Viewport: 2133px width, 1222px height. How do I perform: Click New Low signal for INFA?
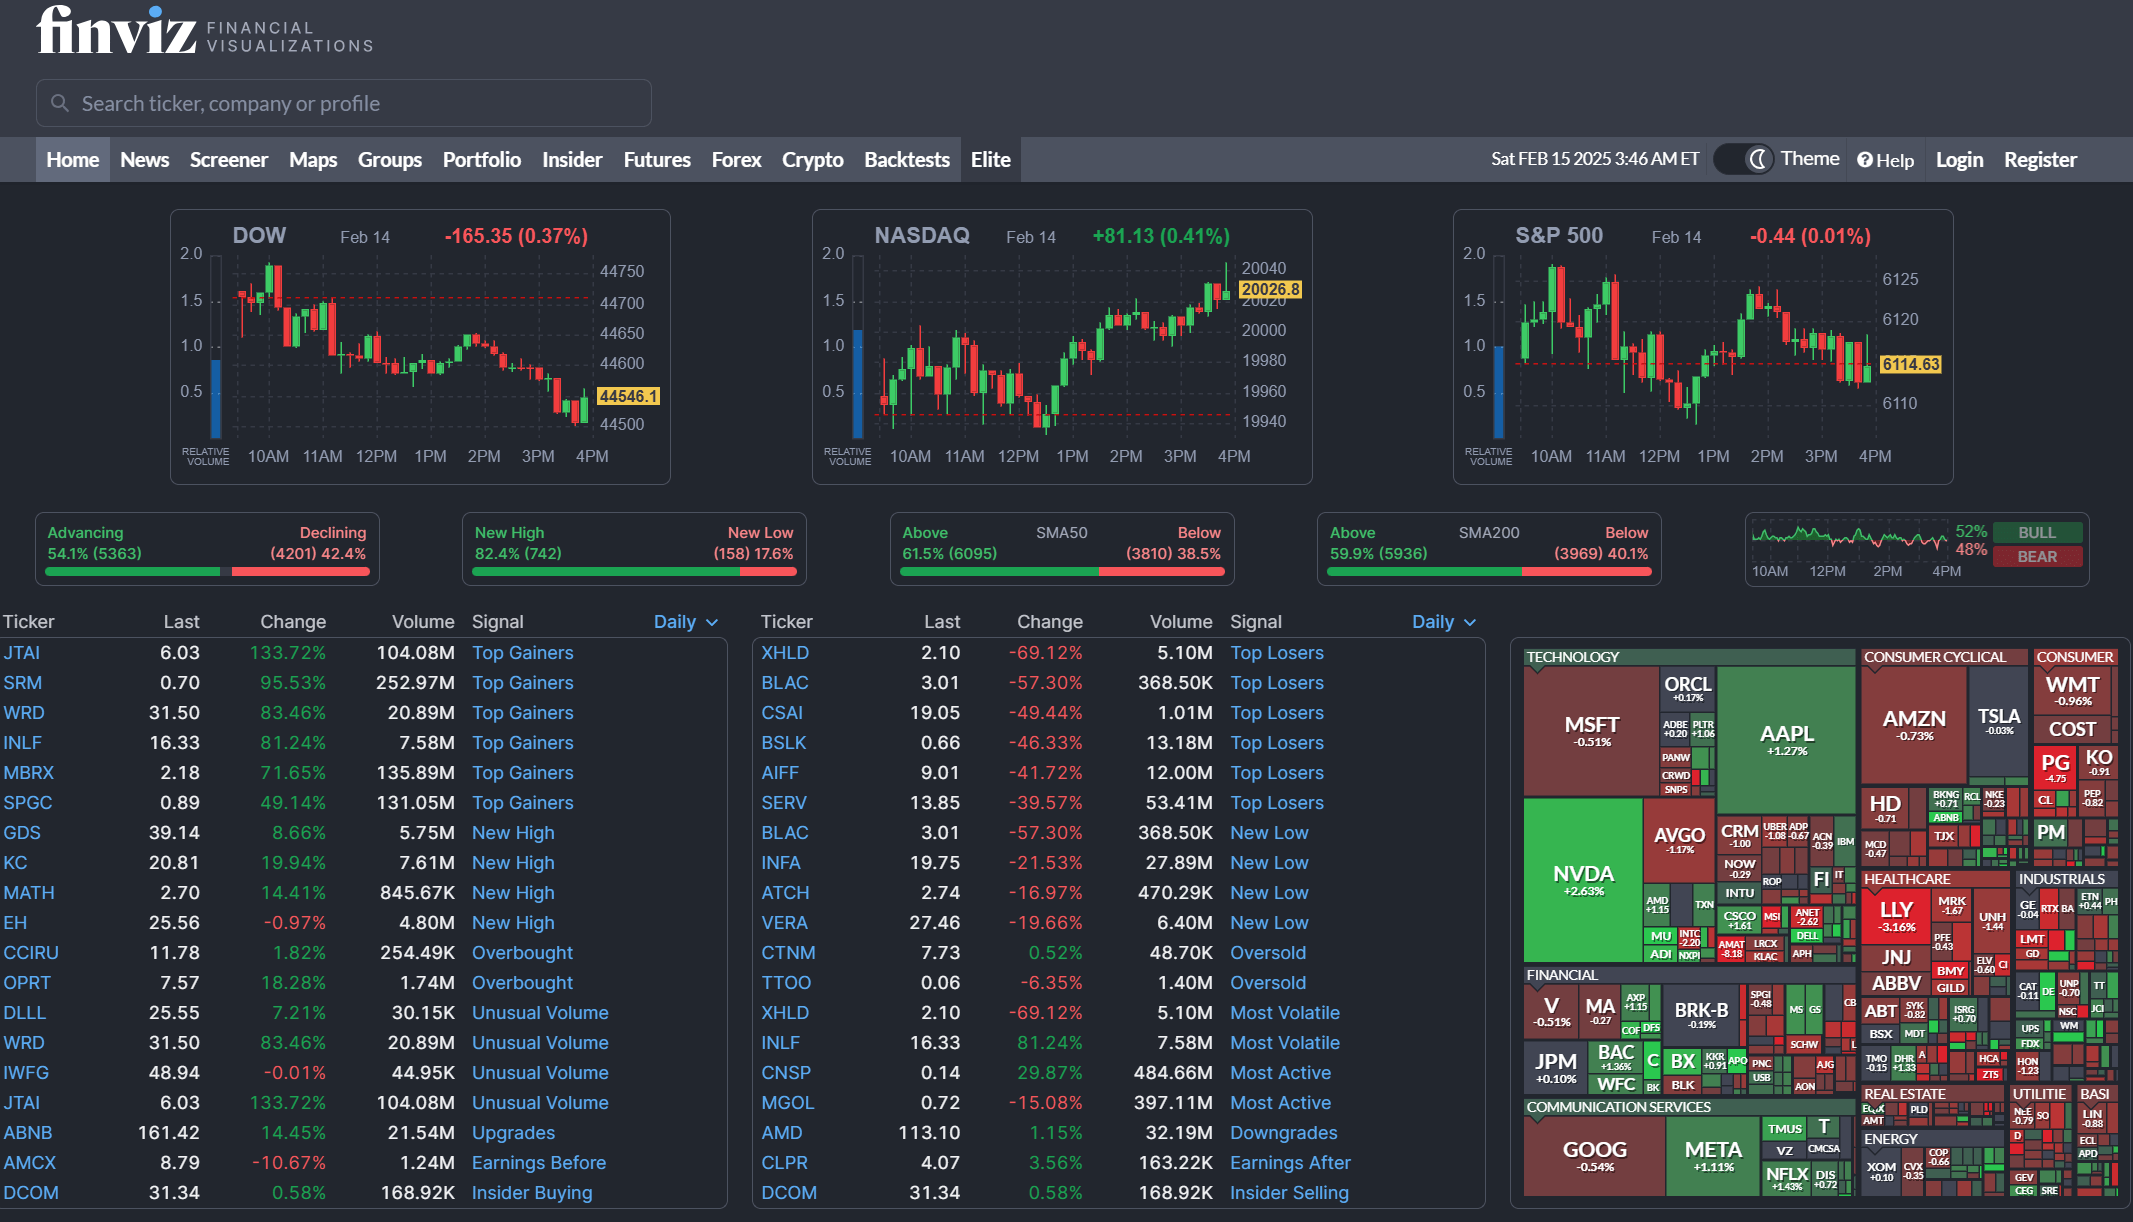click(1269, 863)
